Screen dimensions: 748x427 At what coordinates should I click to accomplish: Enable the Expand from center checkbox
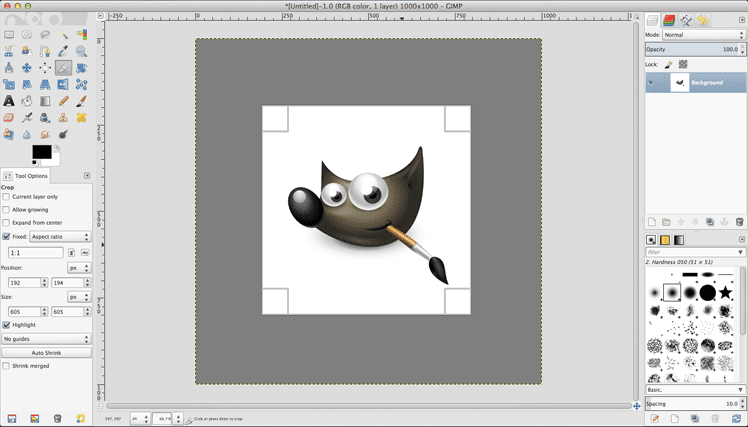pyautogui.click(x=6, y=222)
